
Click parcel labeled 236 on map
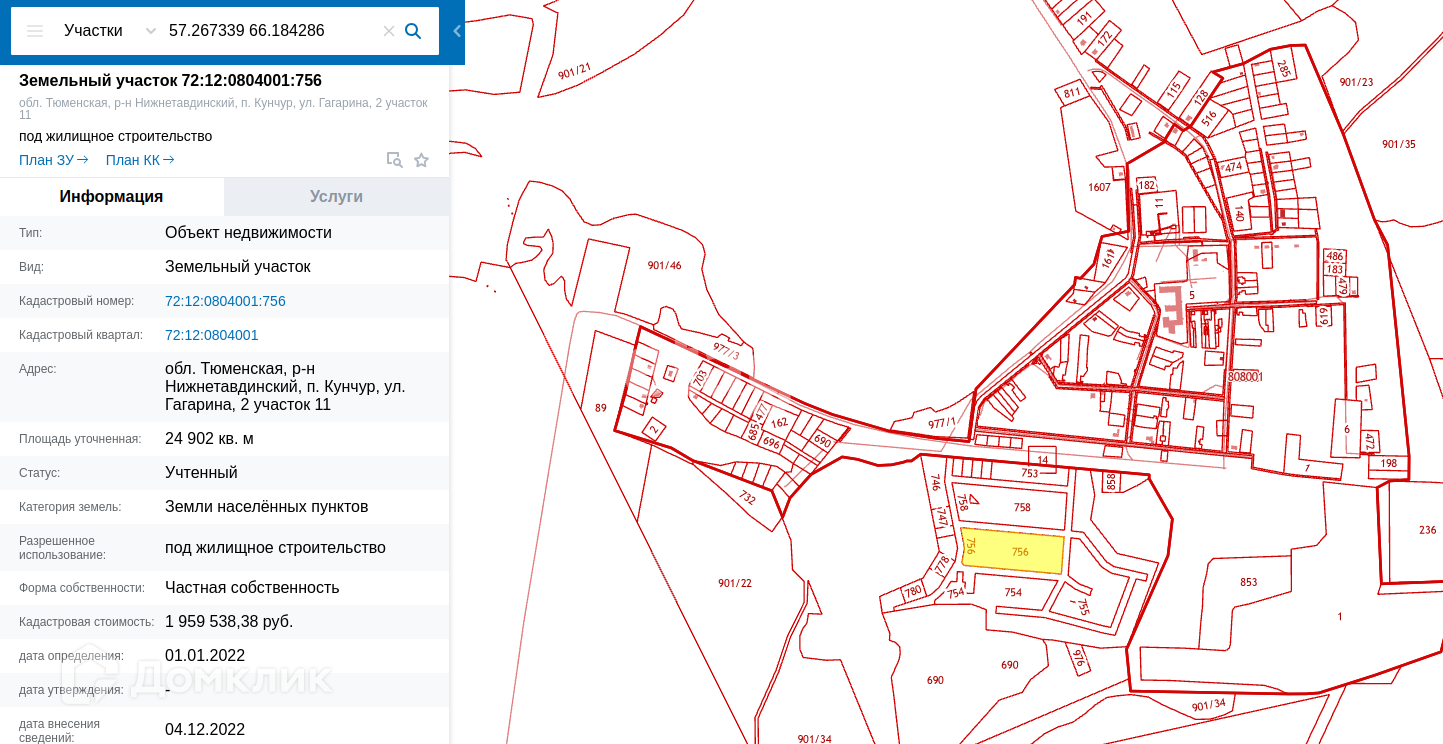(1427, 530)
